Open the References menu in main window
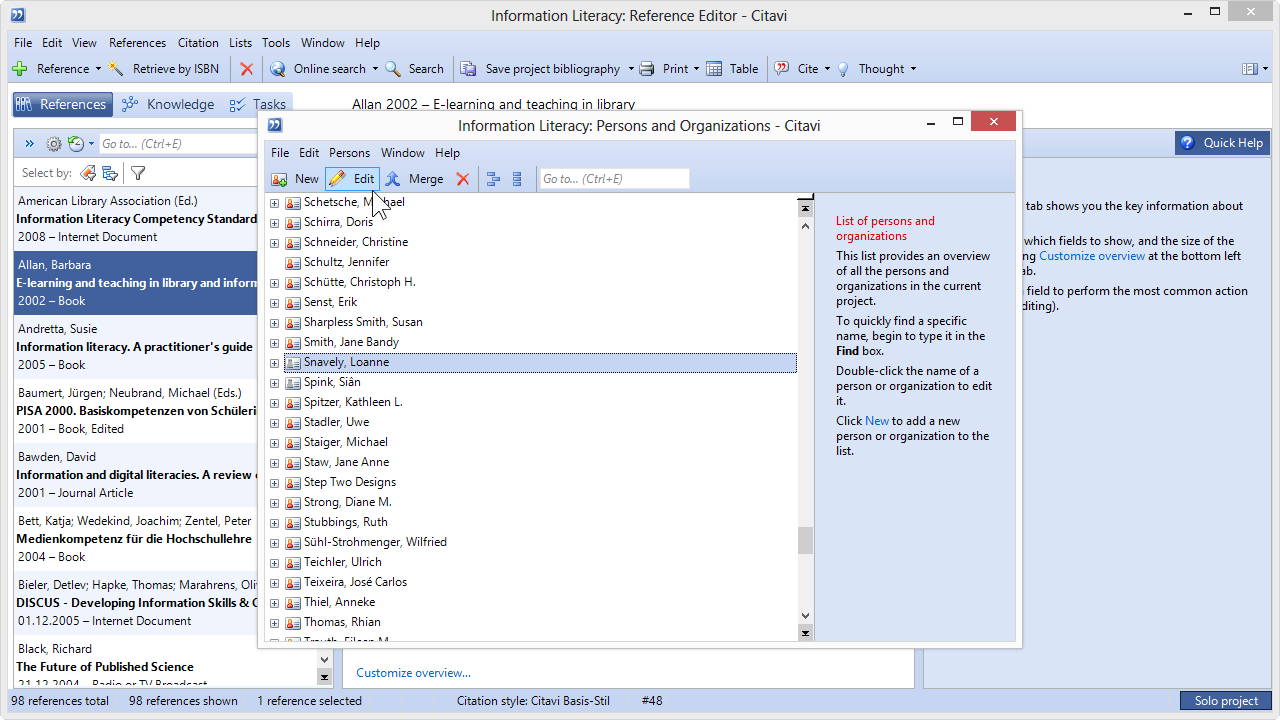Image resolution: width=1280 pixels, height=720 pixels. [137, 43]
